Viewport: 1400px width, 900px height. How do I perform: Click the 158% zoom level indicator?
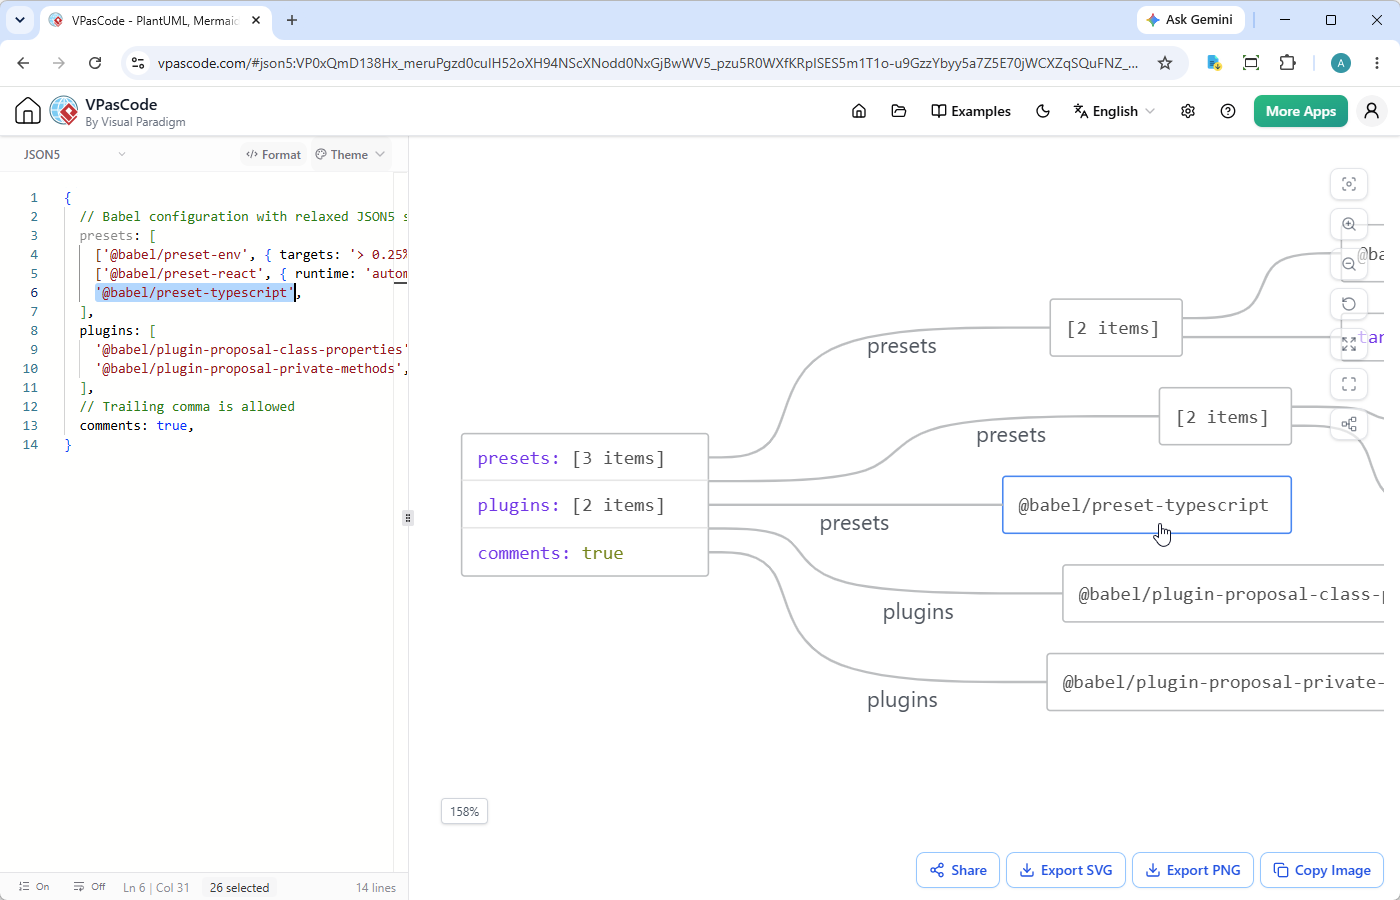coord(464,811)
